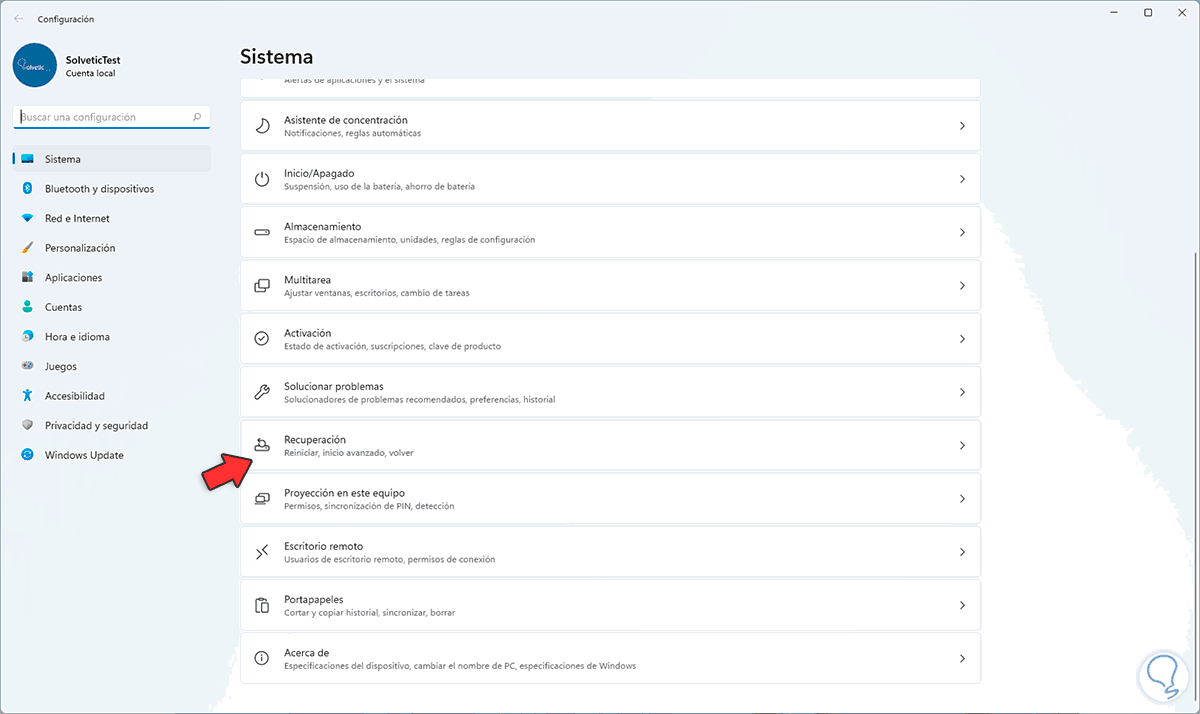Click the Recuperación recovery icon
The image size is (1200, 714).
[262, 445]
